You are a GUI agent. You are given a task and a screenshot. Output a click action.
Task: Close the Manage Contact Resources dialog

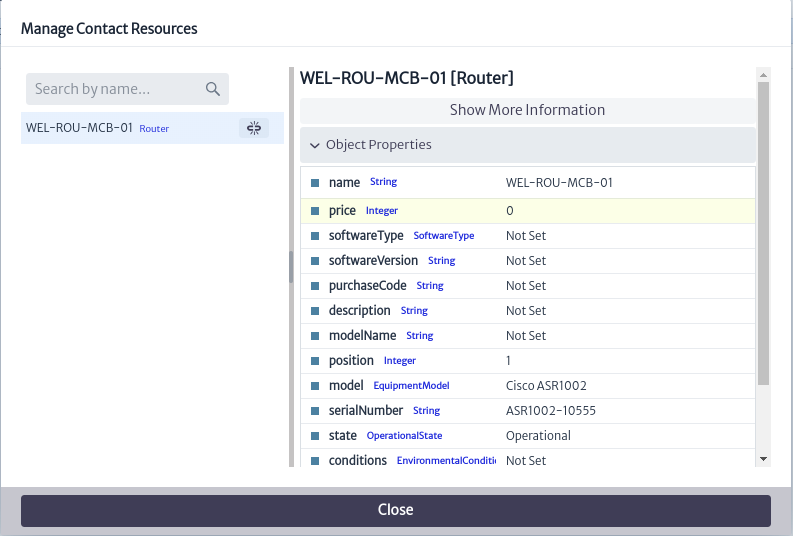click(395, 510)
